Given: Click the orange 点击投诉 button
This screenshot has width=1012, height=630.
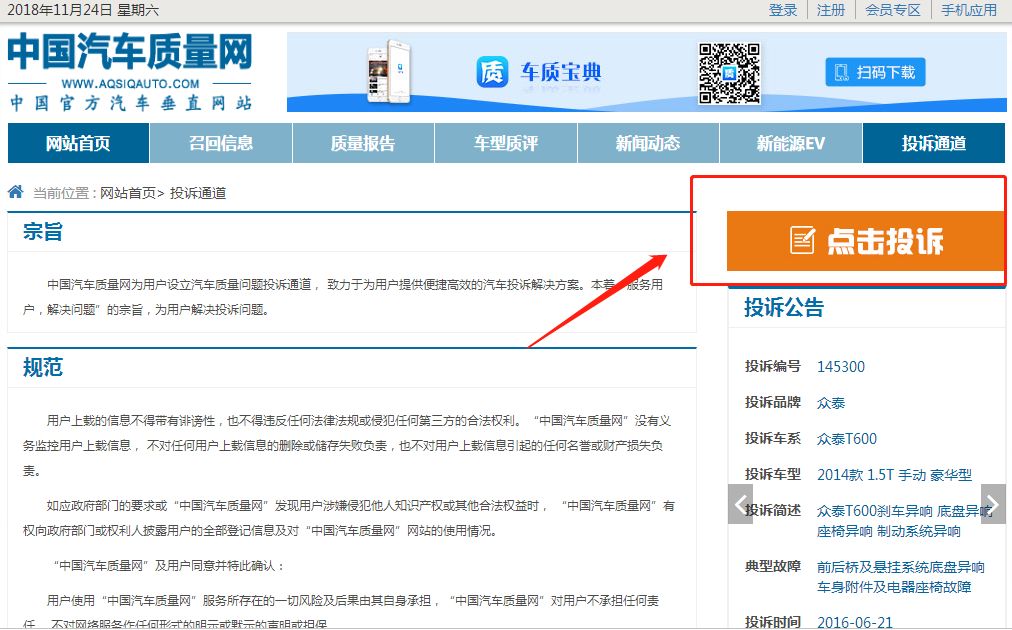Looking at the screenshot, I should pos(866,237).
